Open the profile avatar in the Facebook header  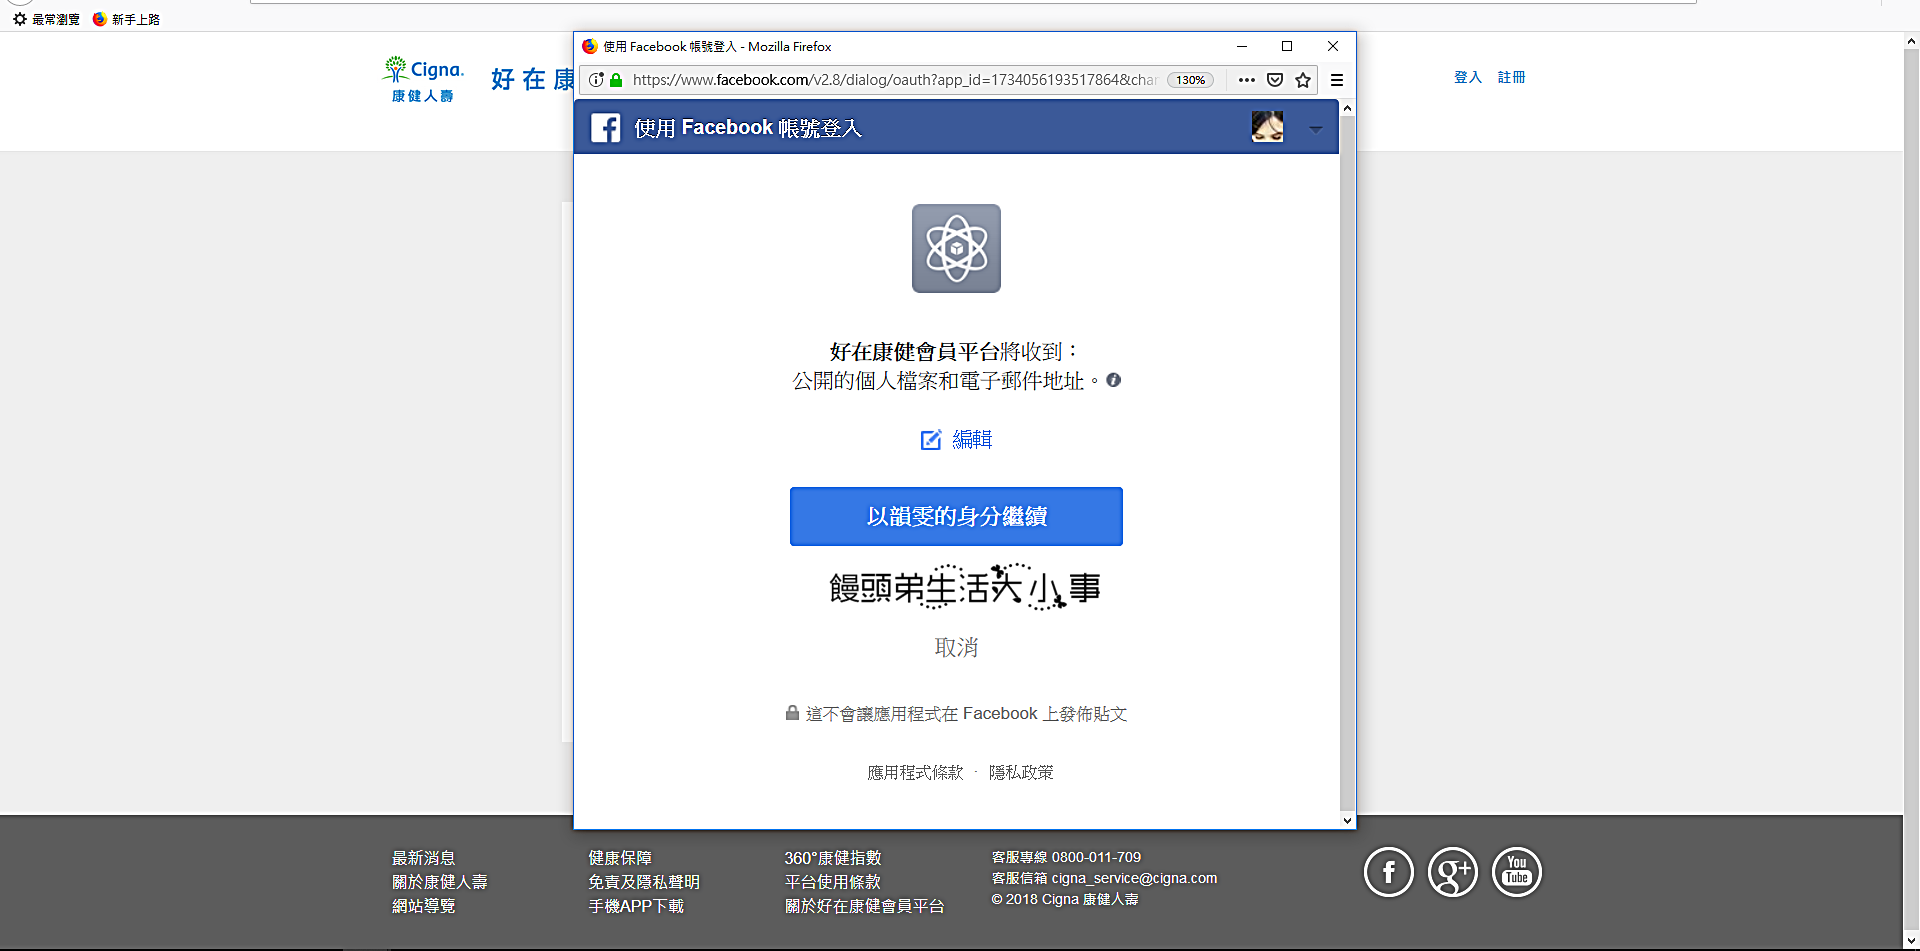coord(1267,126)
